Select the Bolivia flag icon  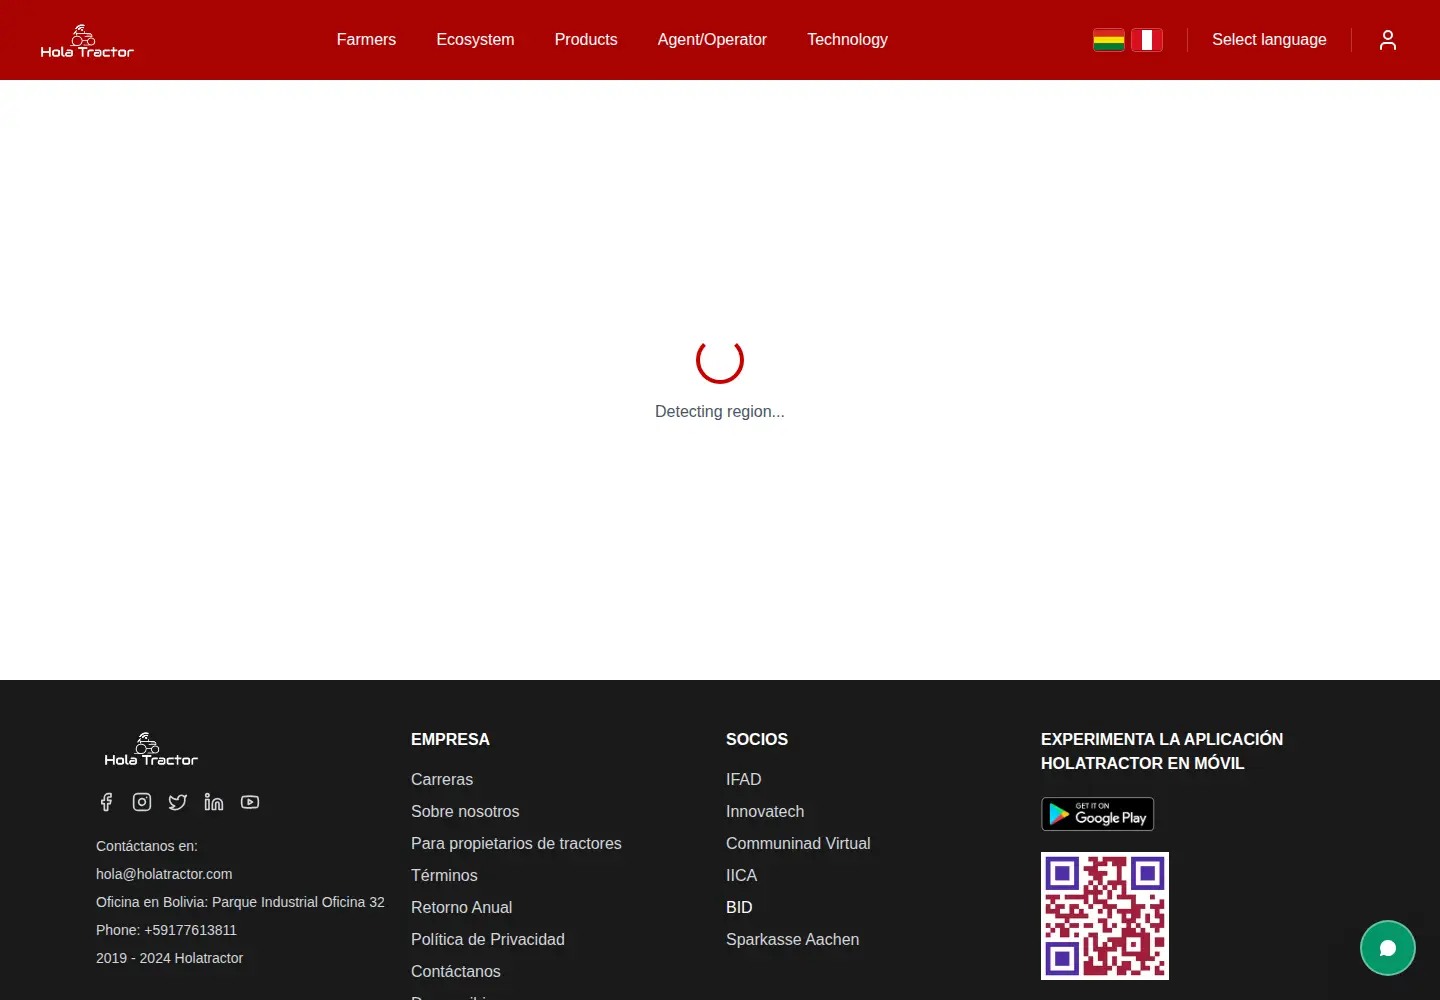pyautogui.click(x=1109, y=40)
